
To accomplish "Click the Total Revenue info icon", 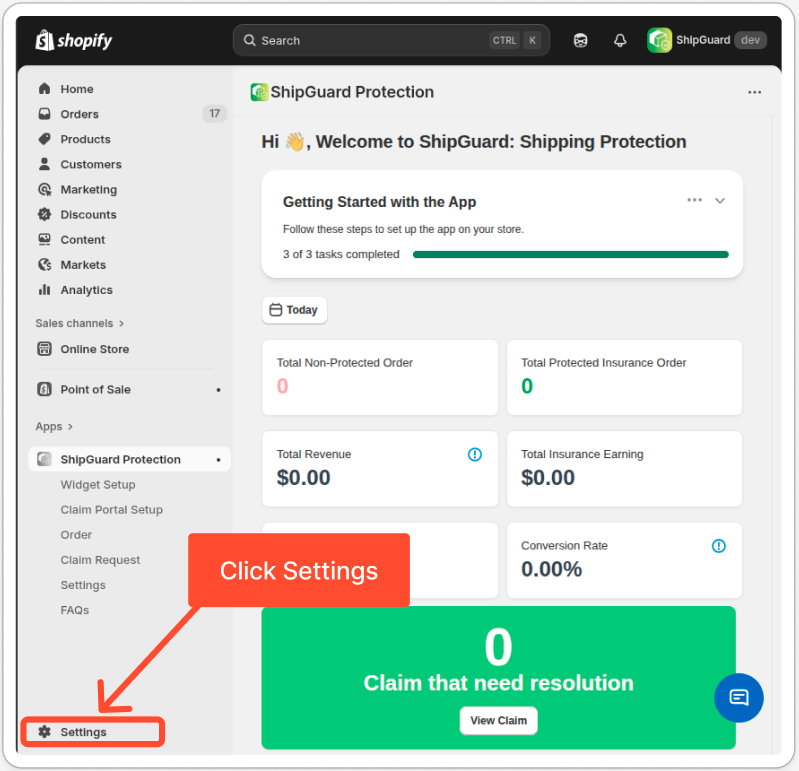I will 475,454.
